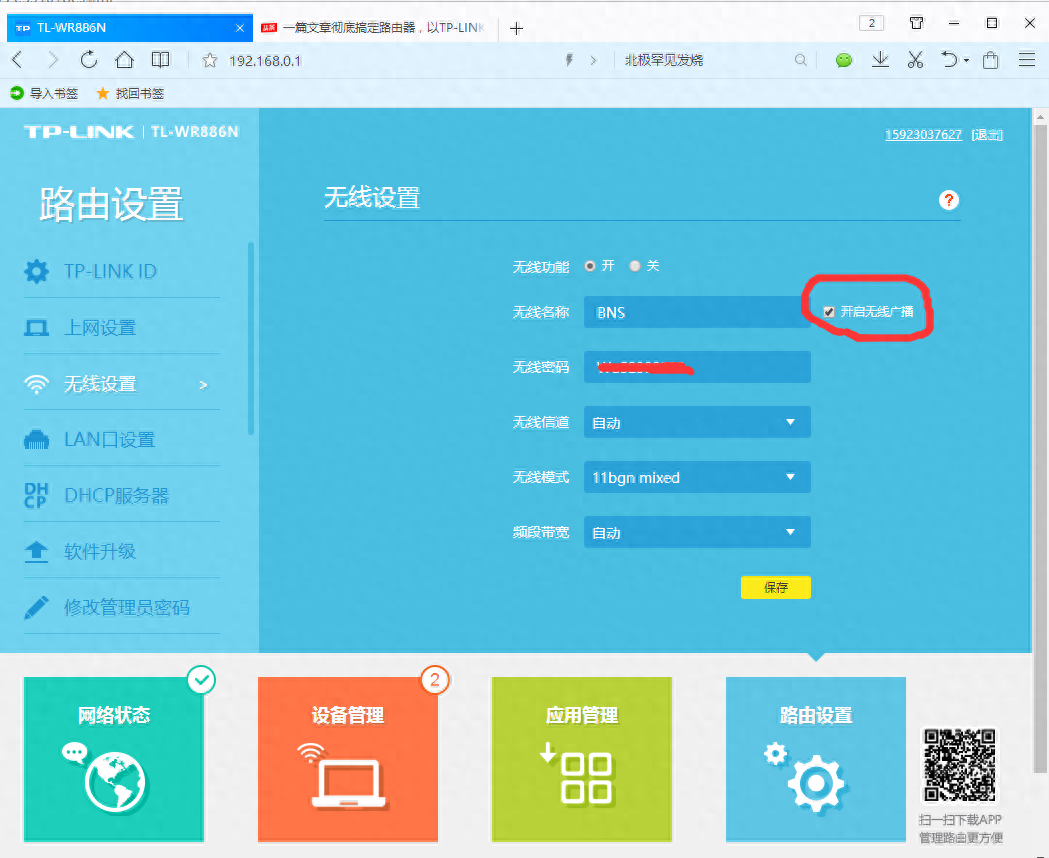Select the 软件升级 upload icon
This screenshot has width=1049, height=858.
37,551
